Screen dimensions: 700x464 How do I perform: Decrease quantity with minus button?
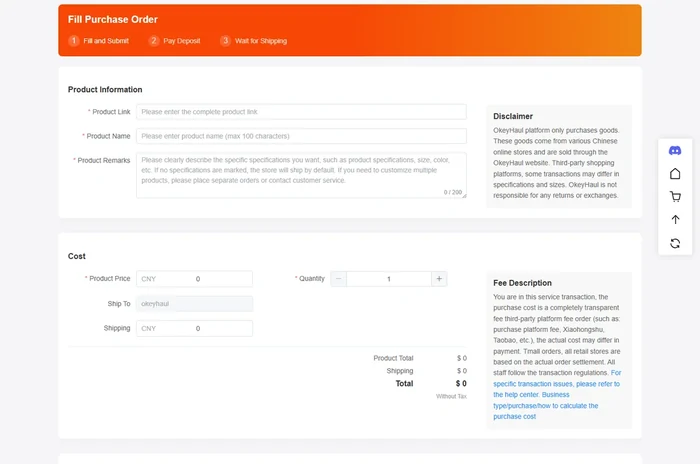coord(338,279)
